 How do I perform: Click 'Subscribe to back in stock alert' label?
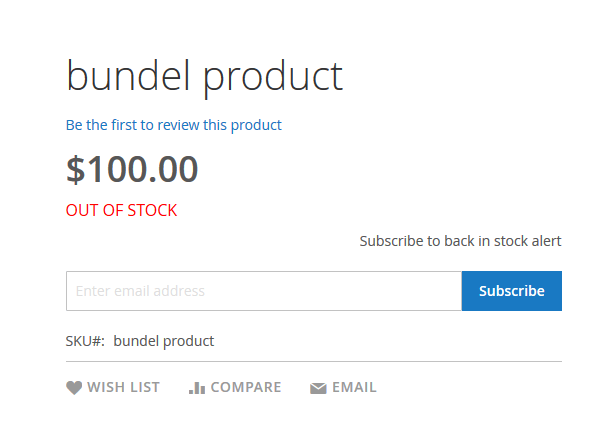pyautogui.click(x=460, y=241)
